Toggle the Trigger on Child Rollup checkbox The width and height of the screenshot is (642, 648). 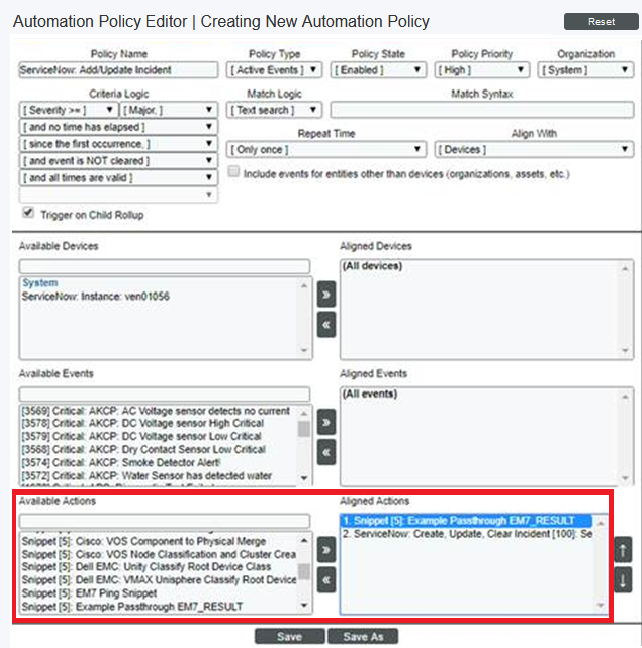click(27, 213)
